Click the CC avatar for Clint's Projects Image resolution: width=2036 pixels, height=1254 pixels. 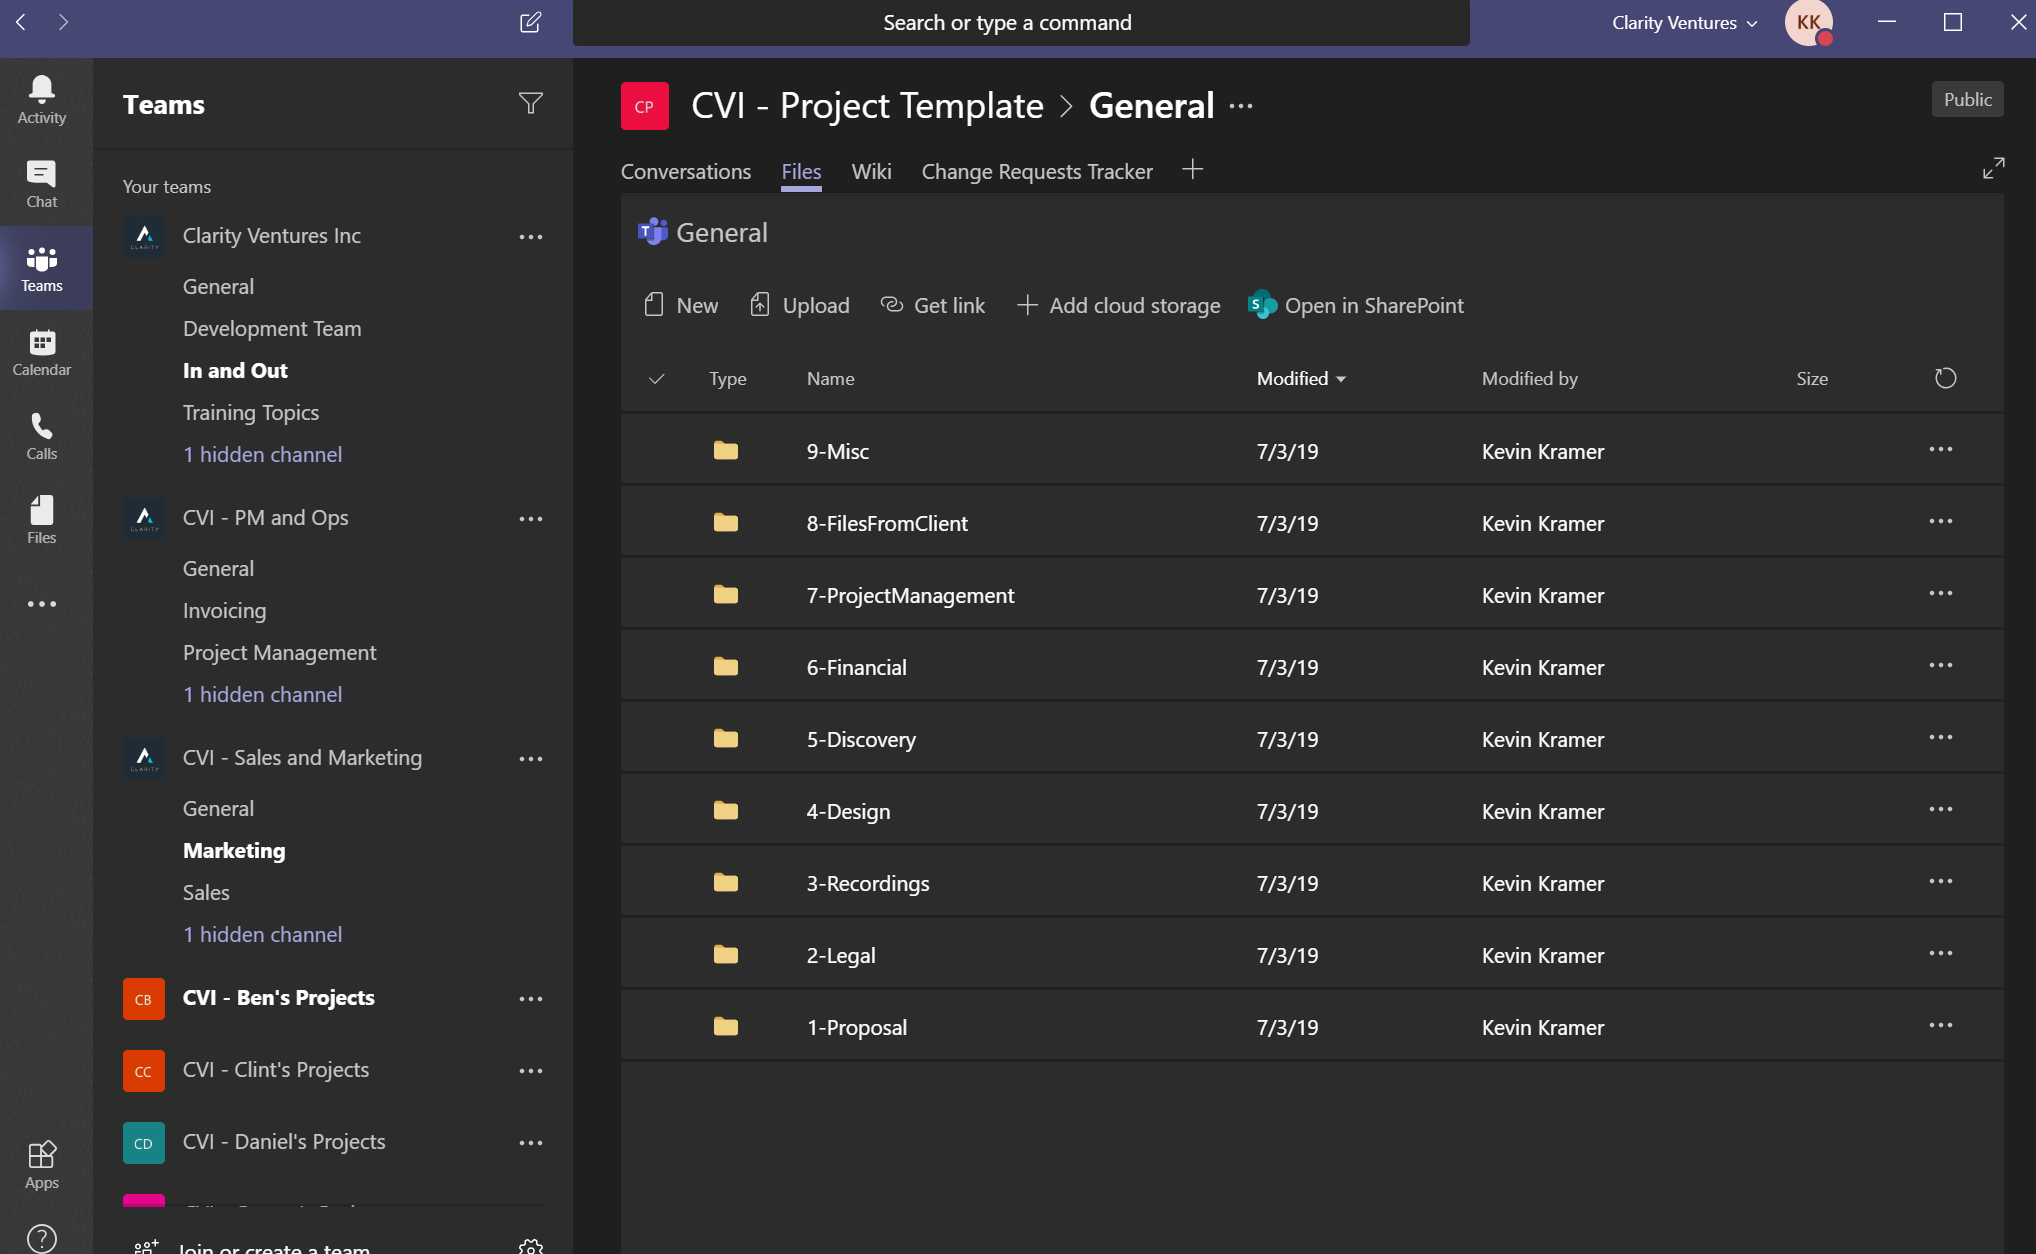[x=144, y=1070]
